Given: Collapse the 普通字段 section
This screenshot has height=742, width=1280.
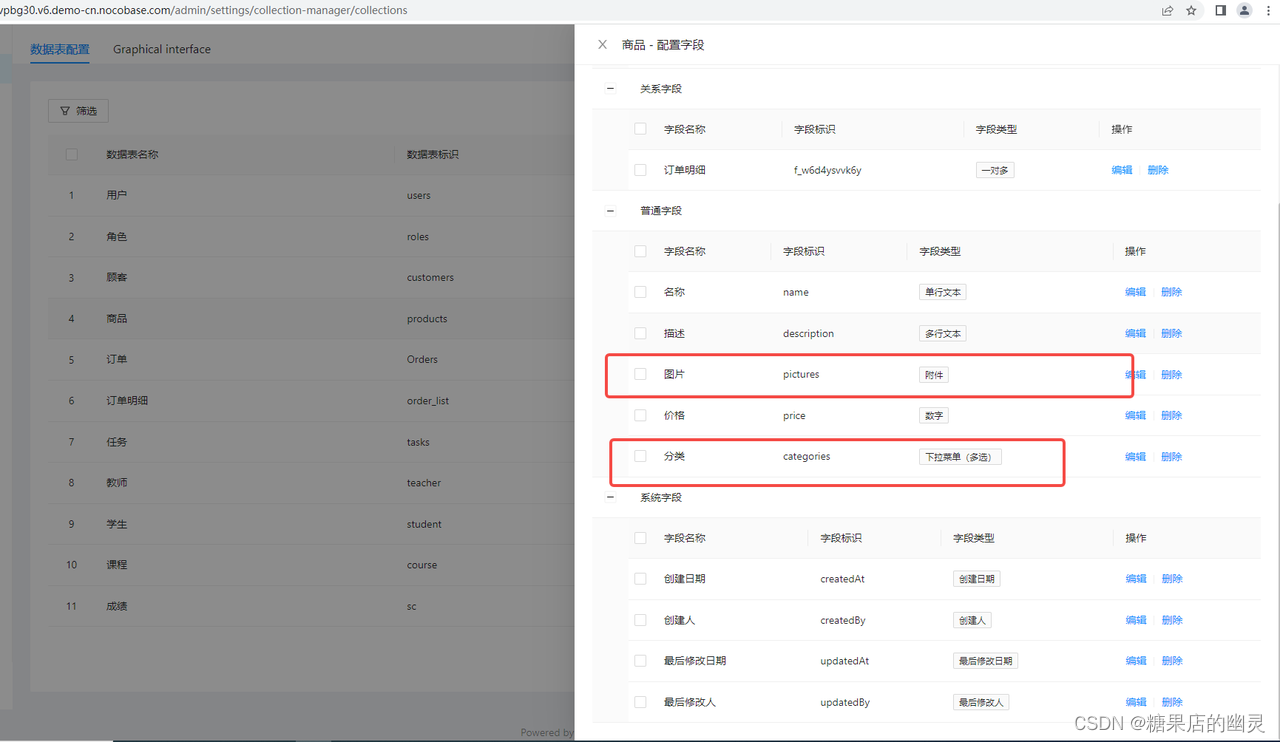Looking at the screenshot, I should pos(610,210).
